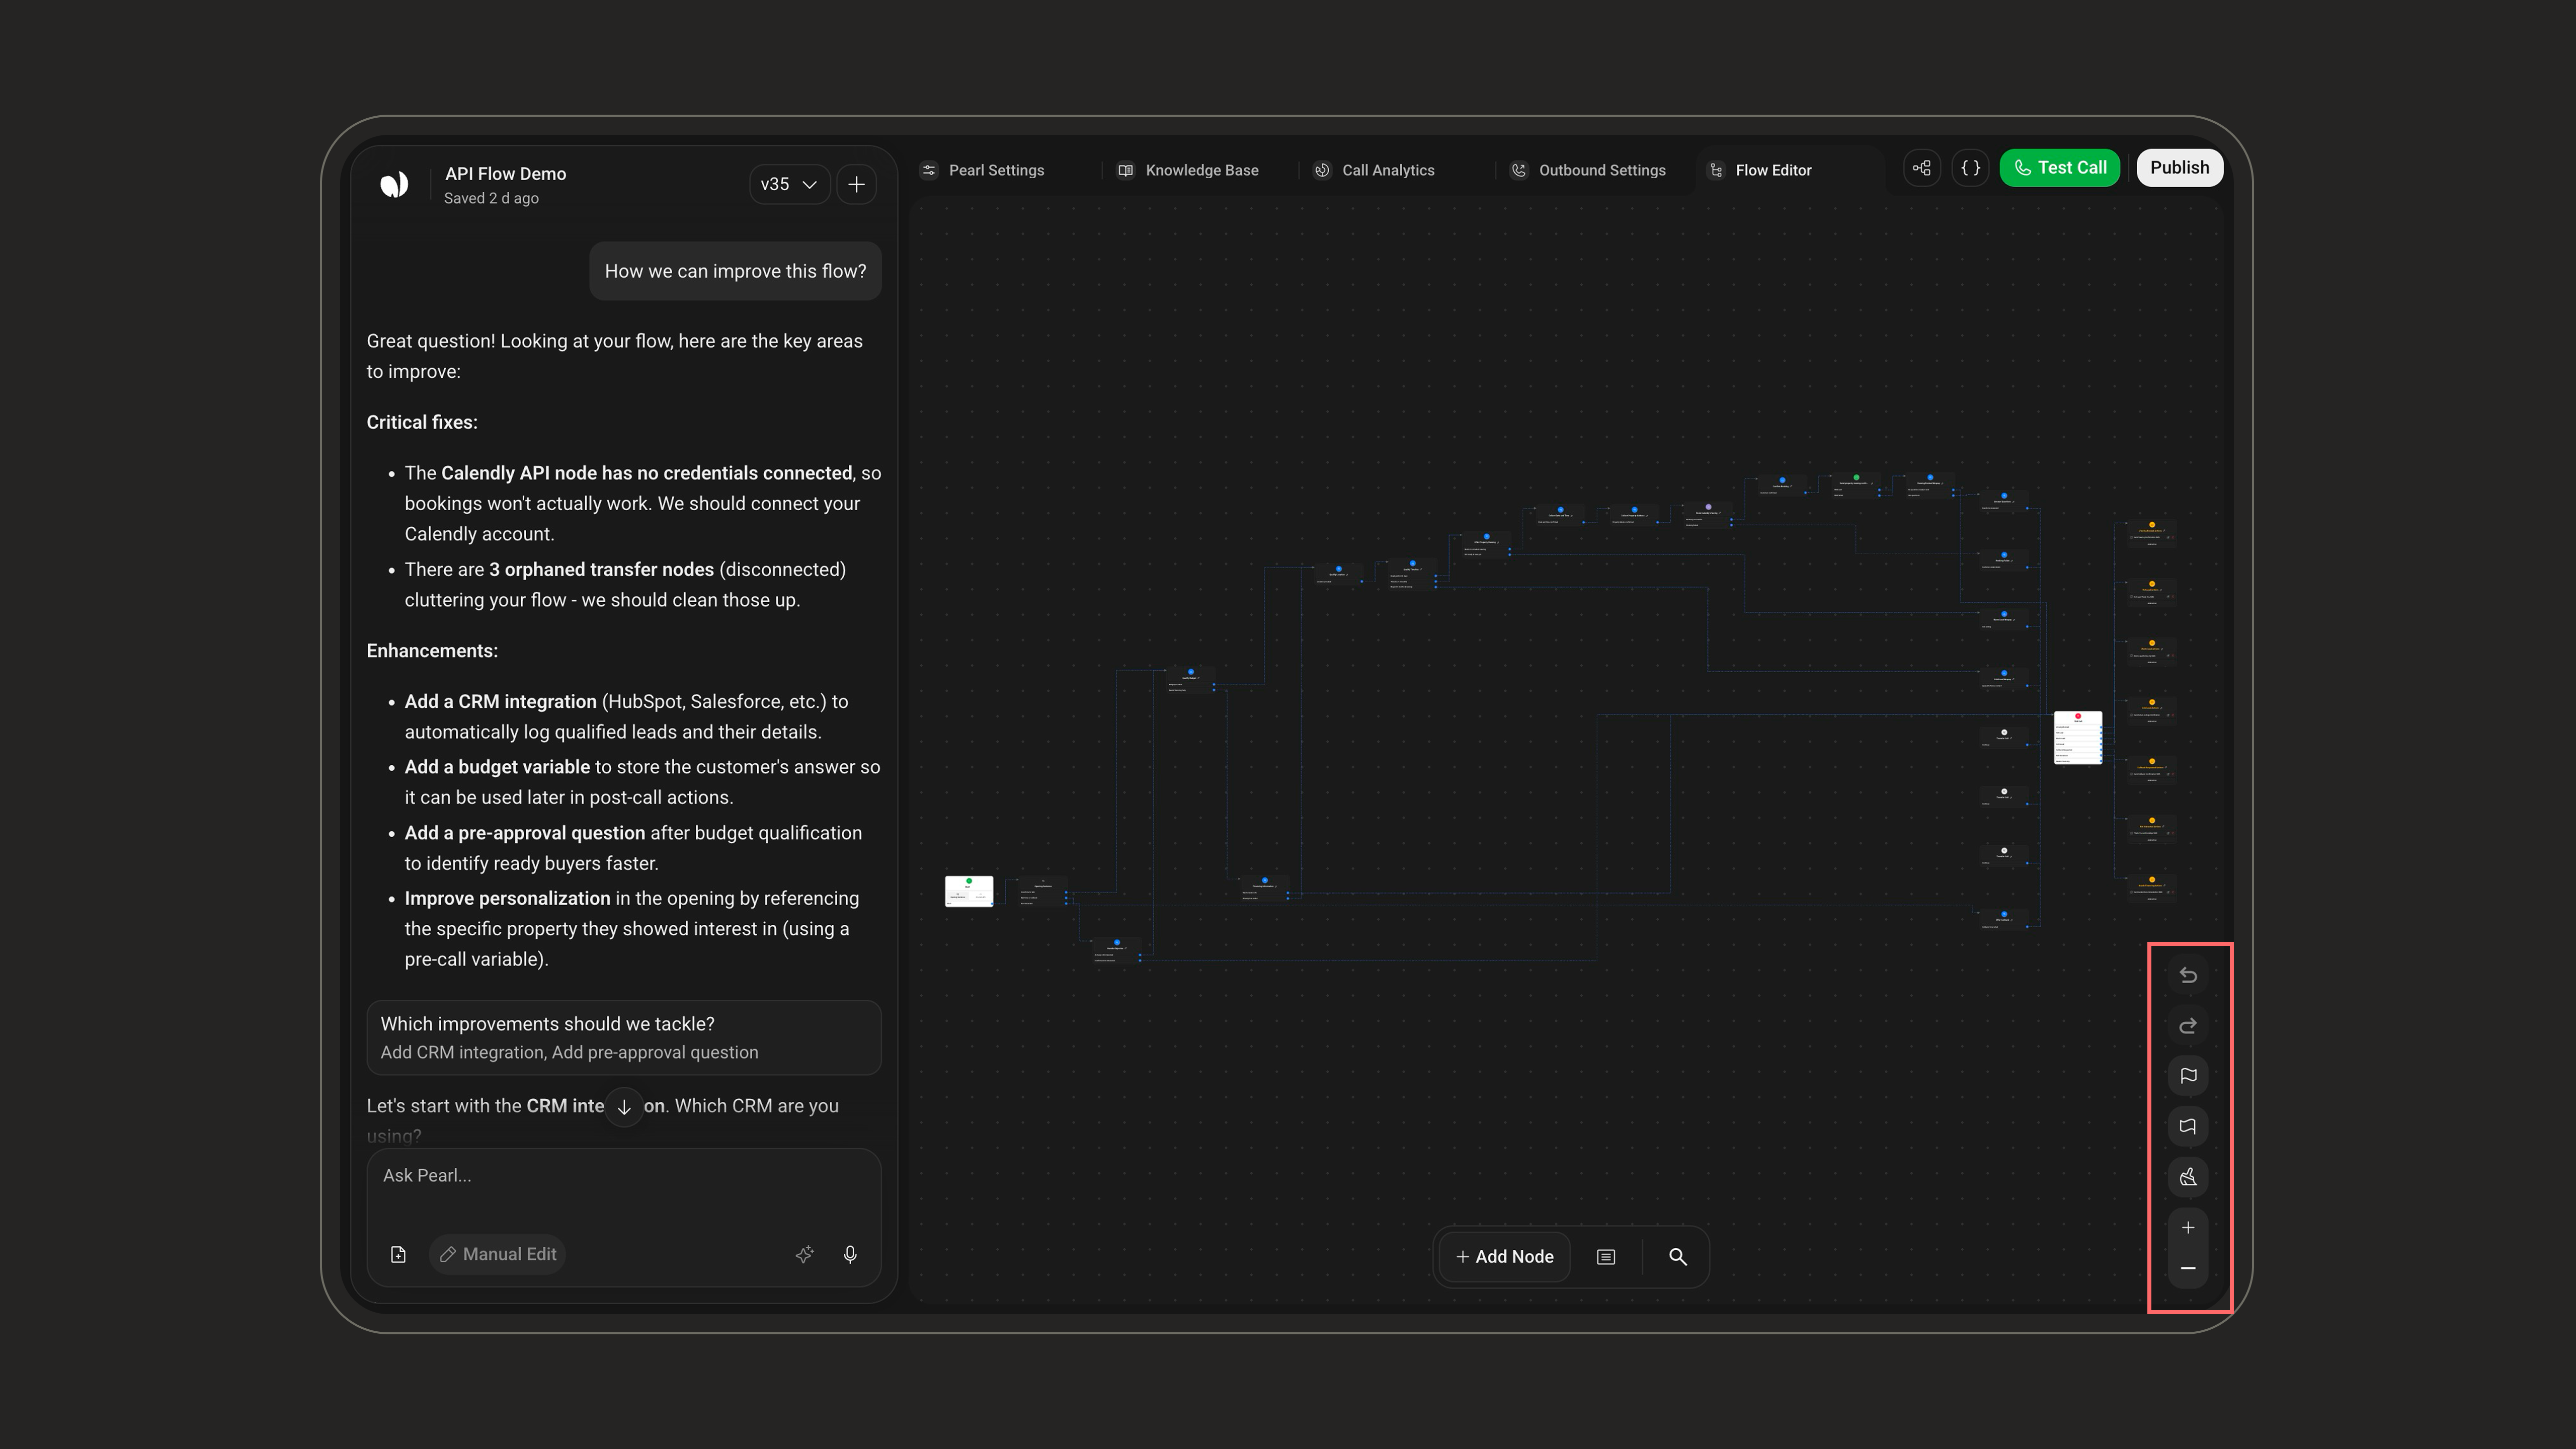This screenshot has width=2576, height=1449.
Task: Open the canvas search magnifier icon
Action: point(1678,1257)
